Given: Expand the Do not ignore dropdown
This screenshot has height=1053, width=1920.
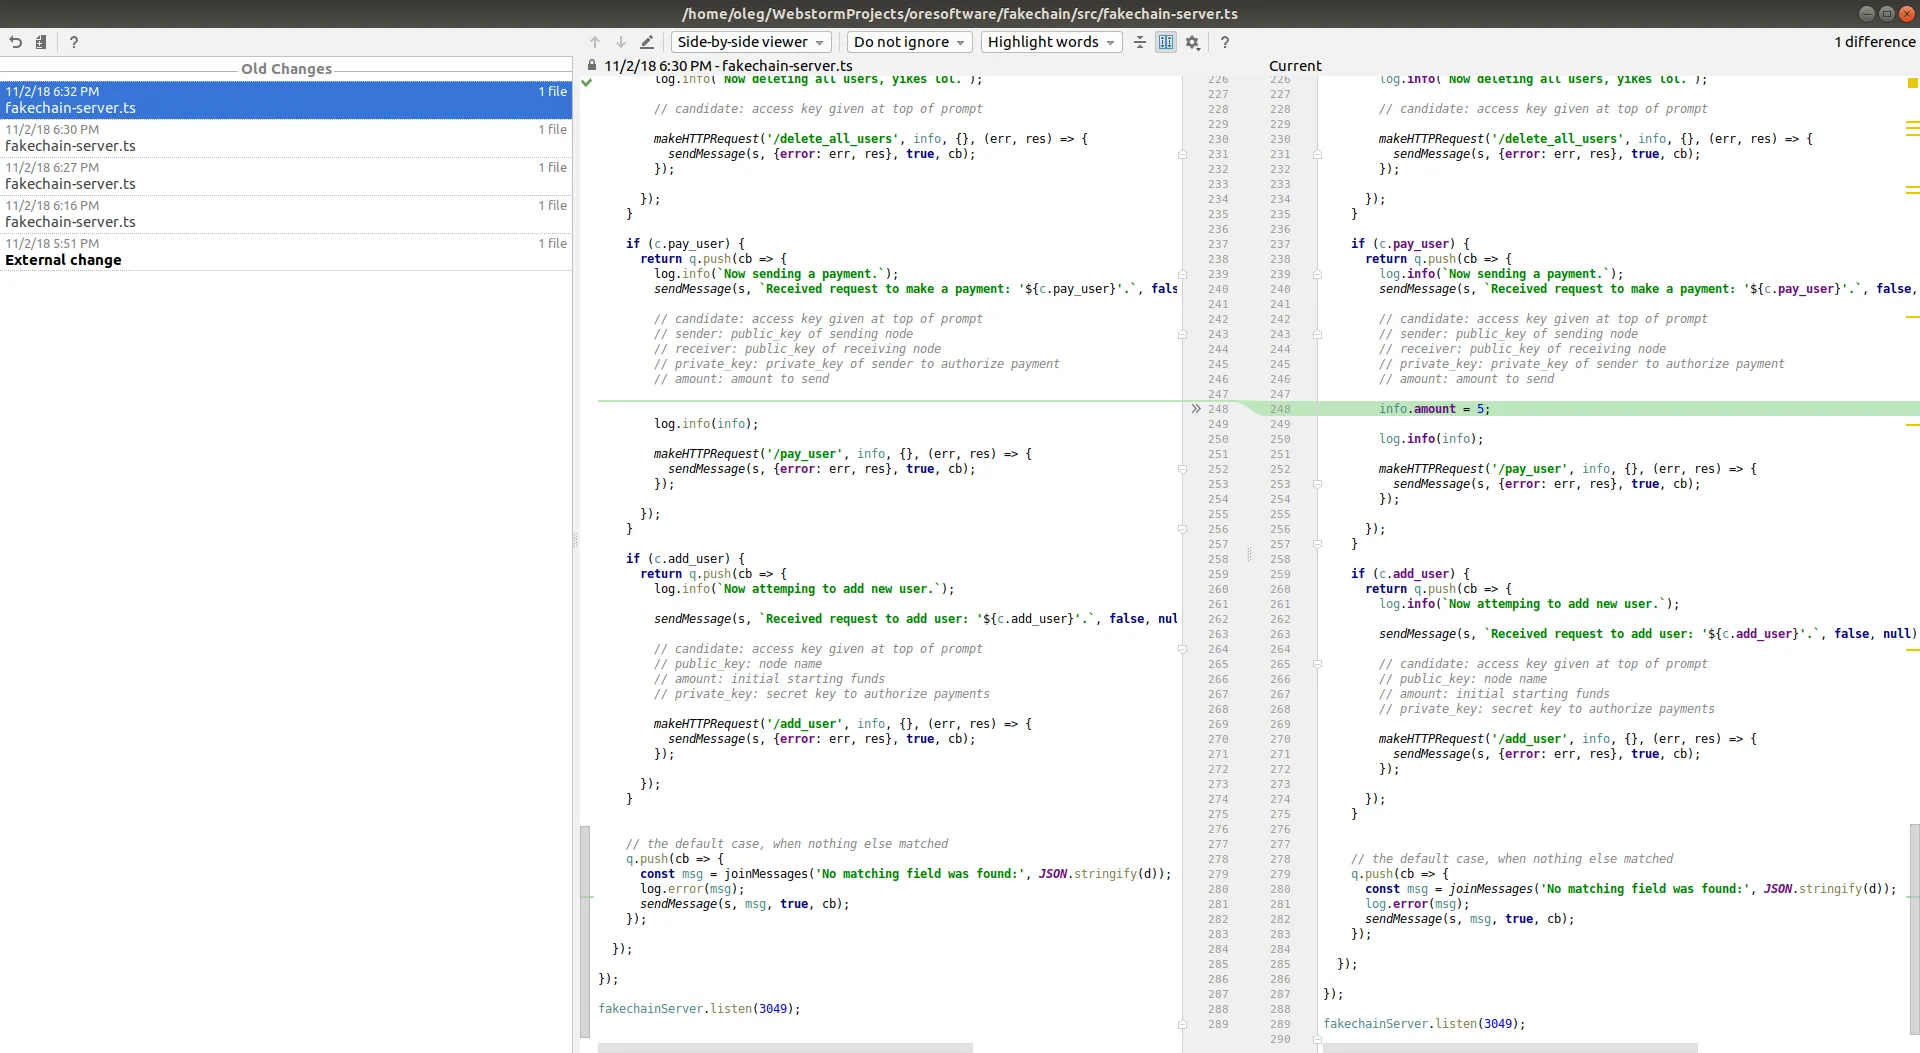Looking at the screenshot, I should point(909,42).
